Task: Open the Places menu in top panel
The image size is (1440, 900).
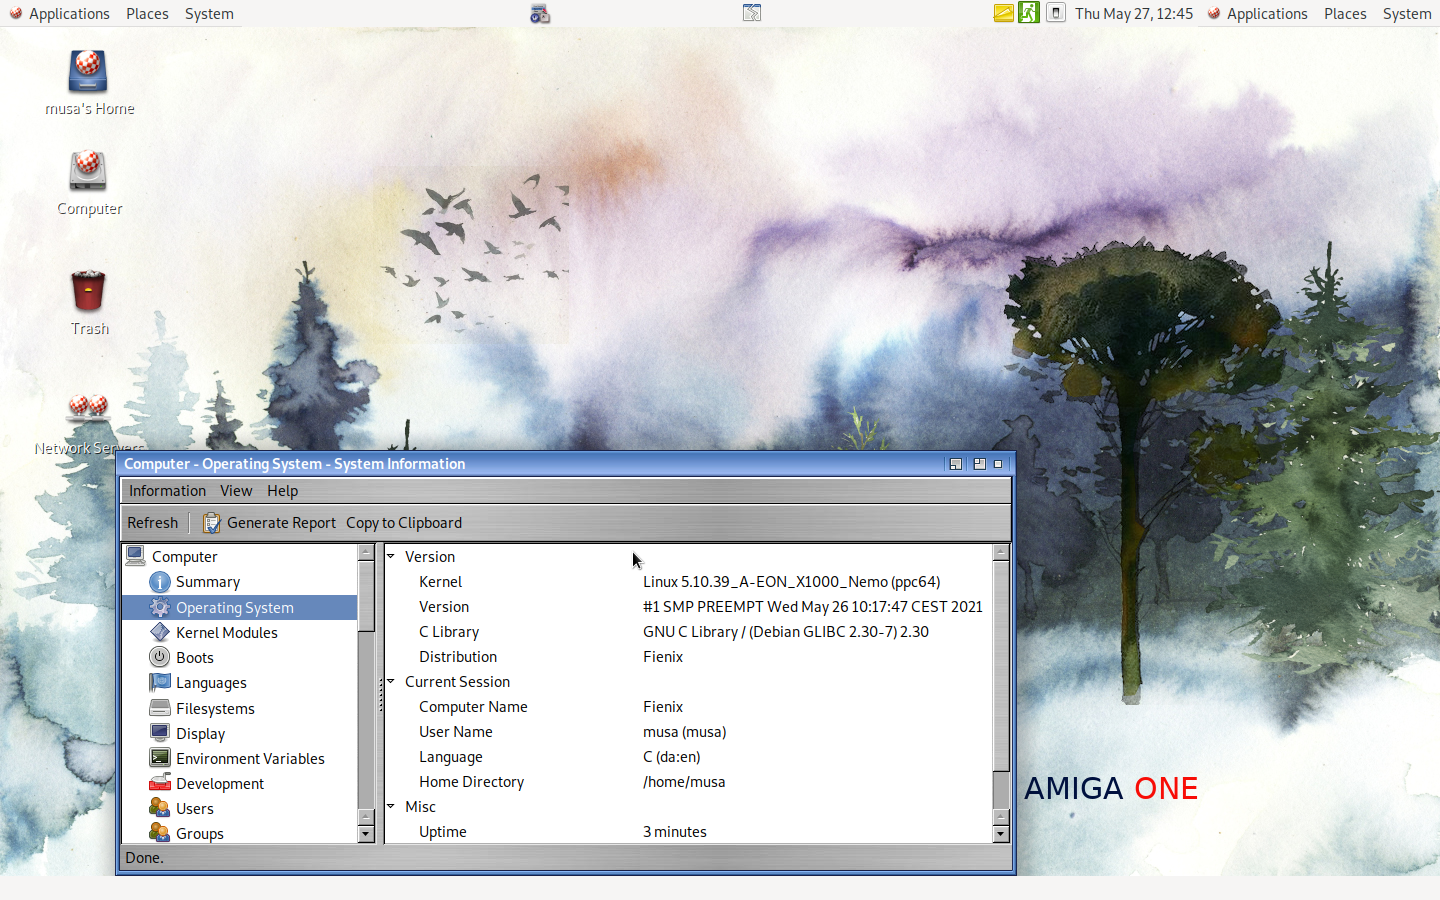Action: point(147,14)
